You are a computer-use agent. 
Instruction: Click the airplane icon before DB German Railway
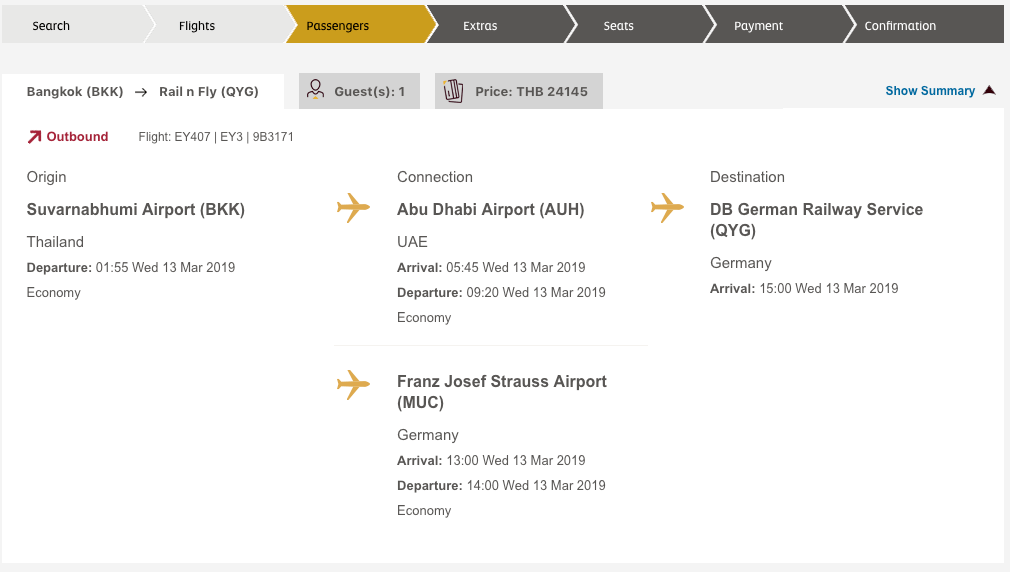[667, 207]
